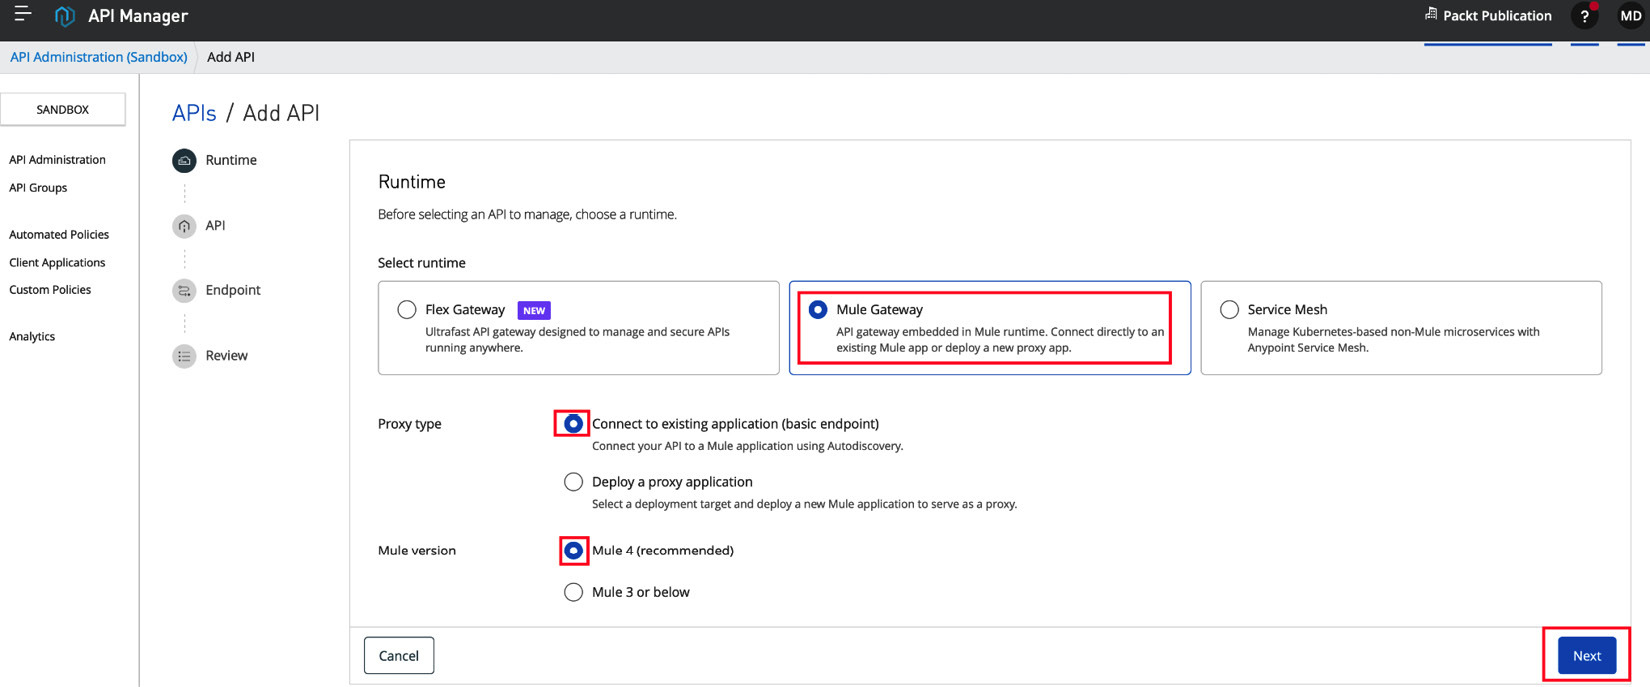Image resolution: width=1650 pixels, height=687 pixels.
Task: Click the Endpoint step icon
Action: (184, 291)
